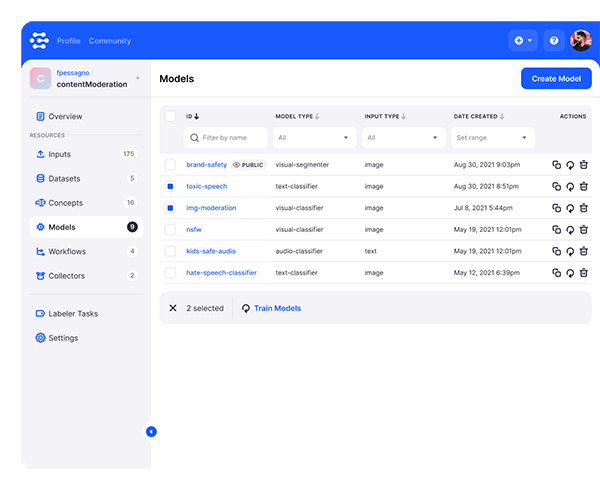Collapse the sidebar with arrow button
This screenshot has height=490, width=600.
coord(151,432)
